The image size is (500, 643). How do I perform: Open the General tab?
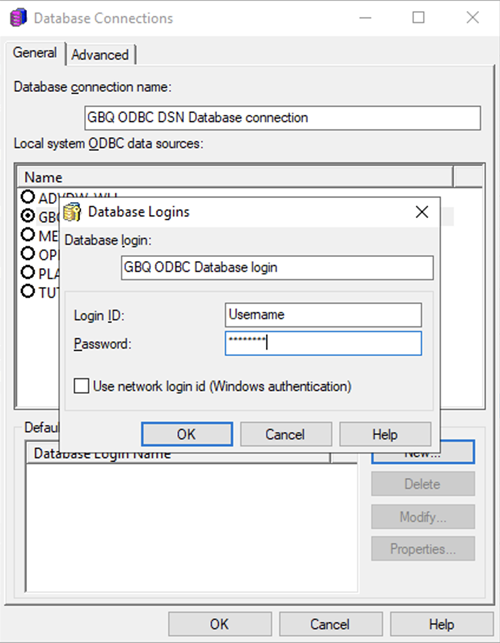35,53
